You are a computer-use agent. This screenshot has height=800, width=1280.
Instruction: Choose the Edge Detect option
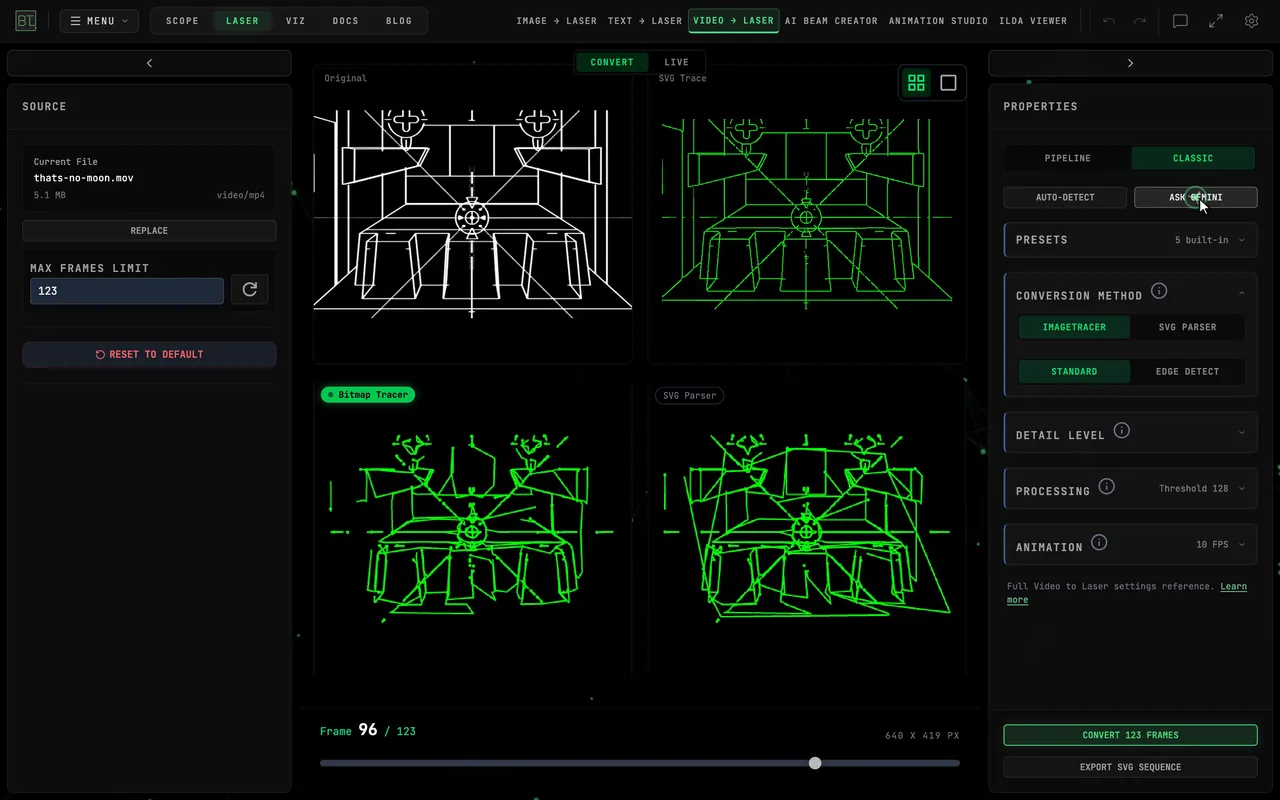(1187, 371)
